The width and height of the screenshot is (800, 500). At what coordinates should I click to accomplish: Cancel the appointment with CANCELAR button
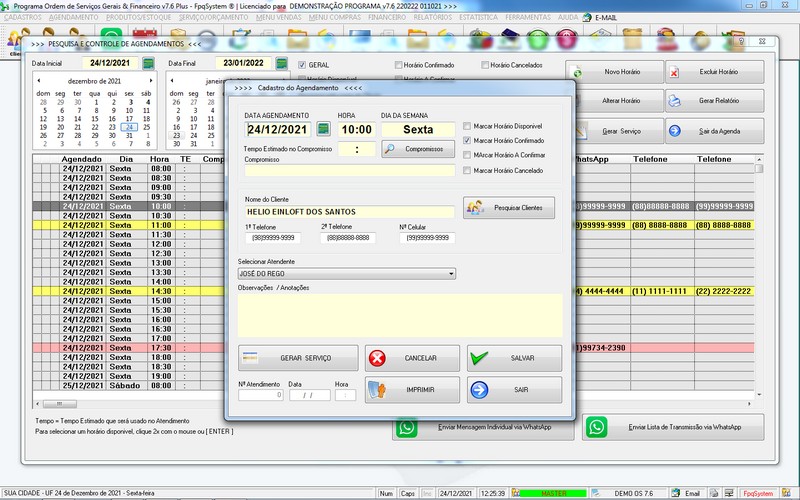[x=412, y=358]
